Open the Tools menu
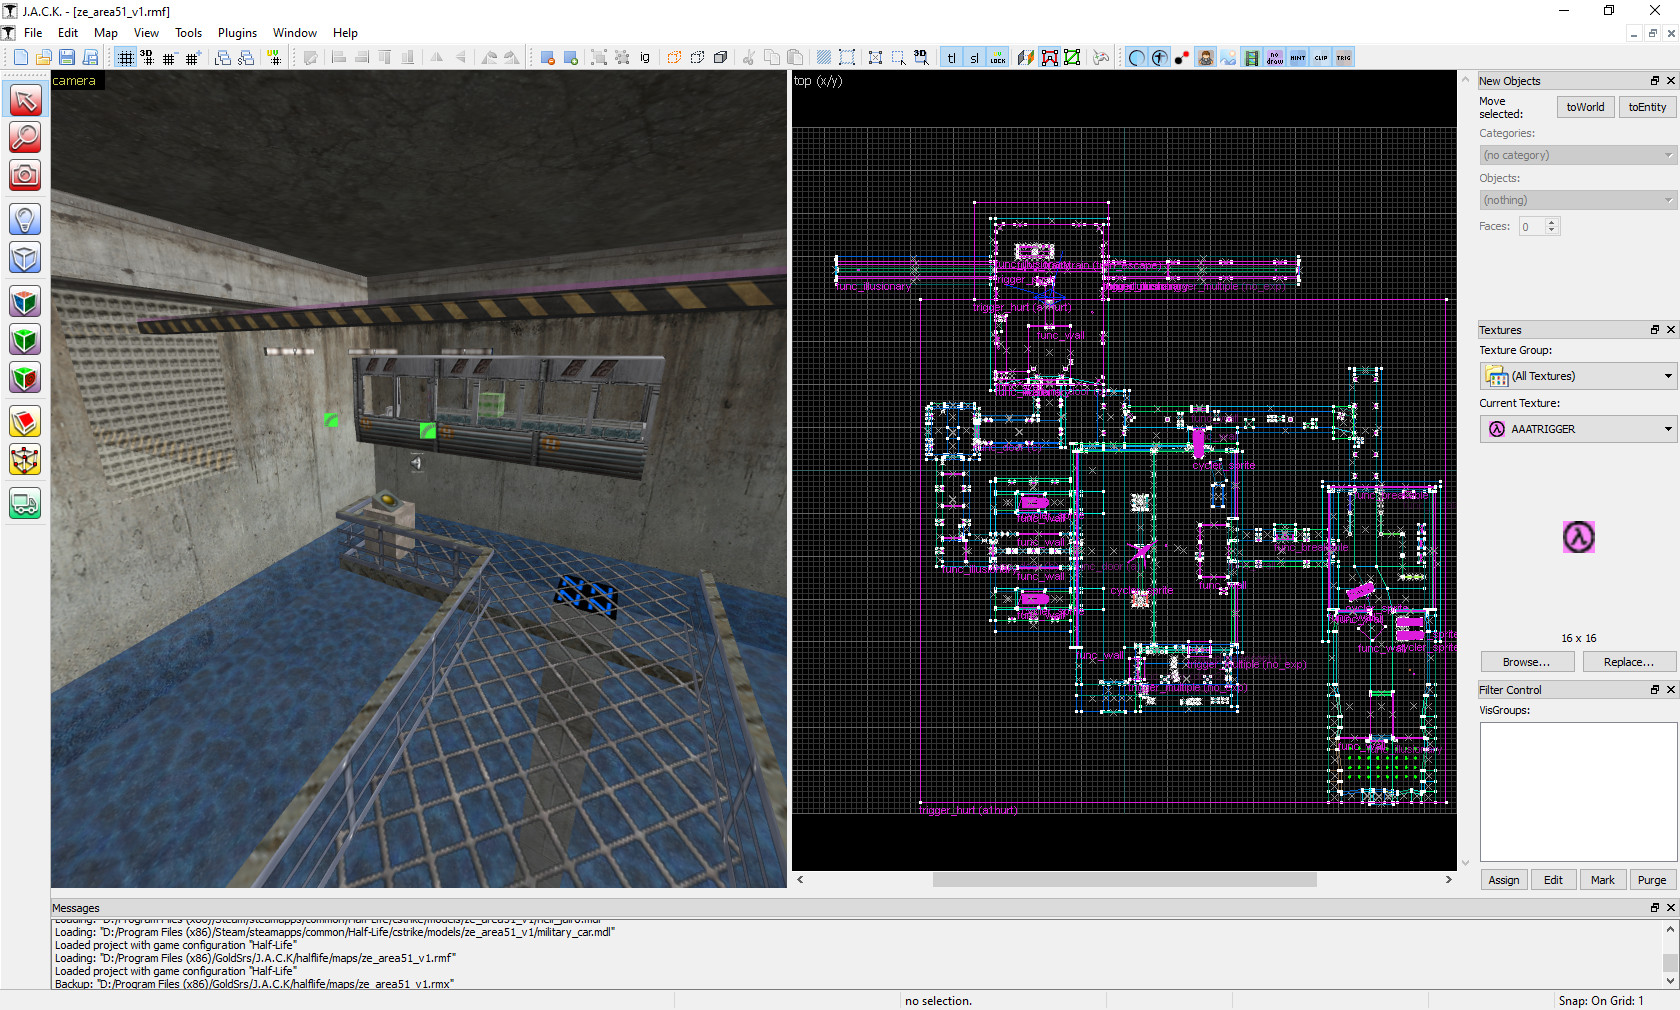1680x1010 pixels. [x=188, y=33]
